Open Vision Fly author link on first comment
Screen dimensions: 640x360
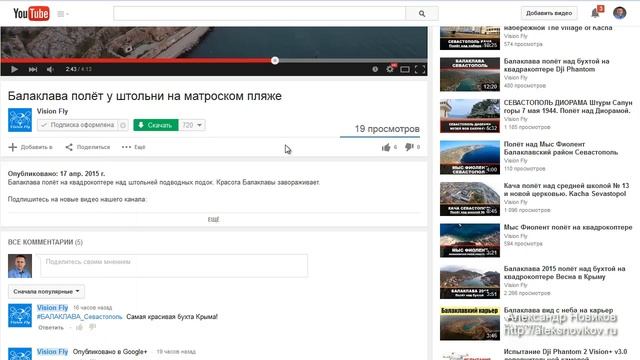click(x=52, y=308)
